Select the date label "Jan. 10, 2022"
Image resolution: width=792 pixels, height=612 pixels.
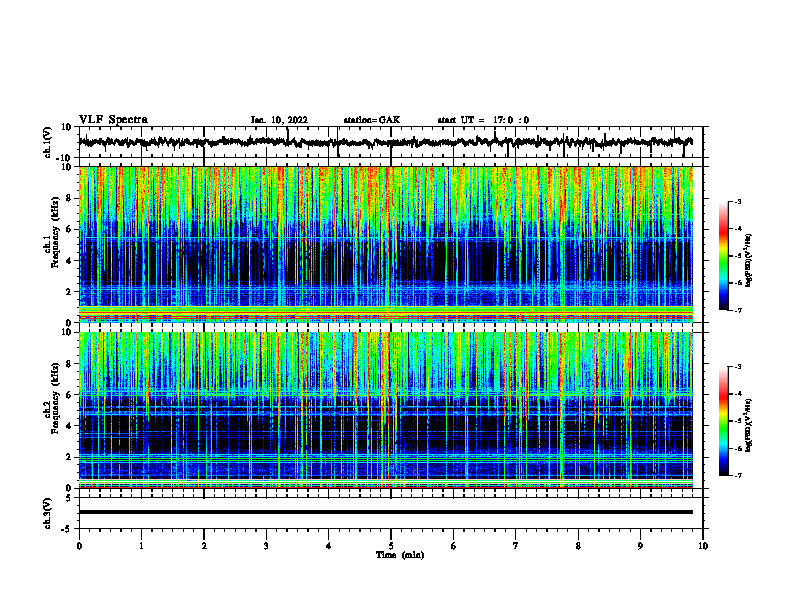[279, 120]
